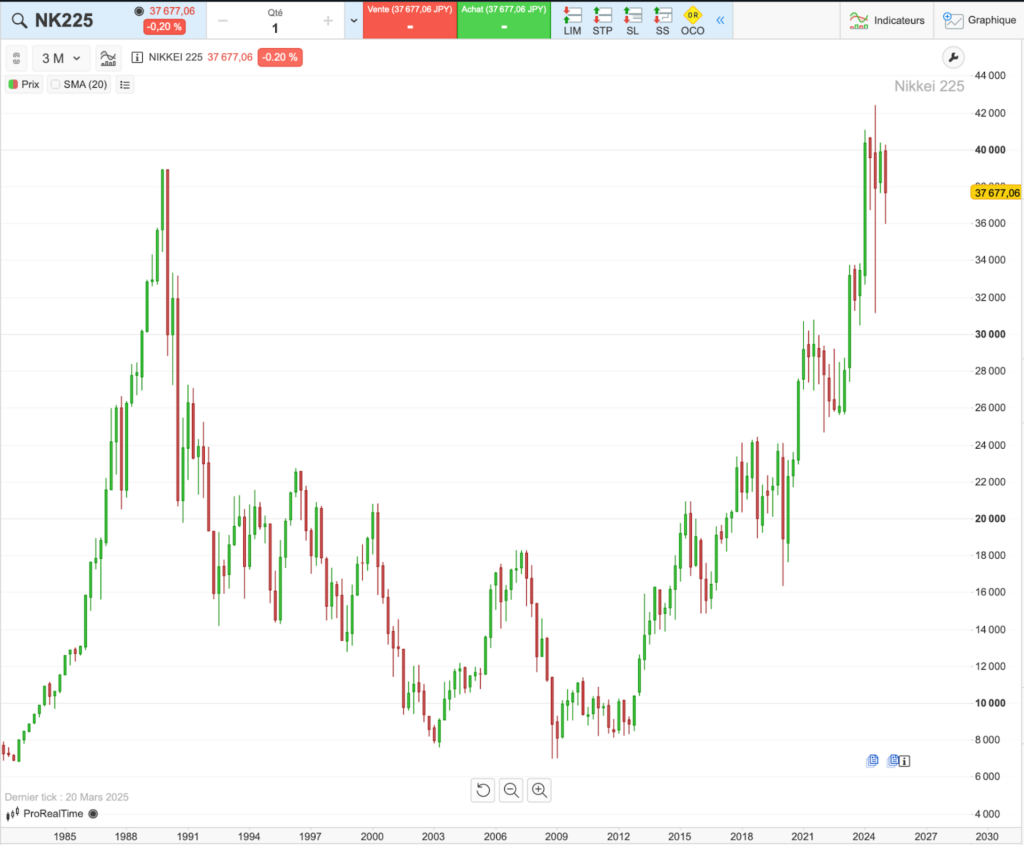Click the quantity input field
The image size is (1024, 845).
coord(275,28)
